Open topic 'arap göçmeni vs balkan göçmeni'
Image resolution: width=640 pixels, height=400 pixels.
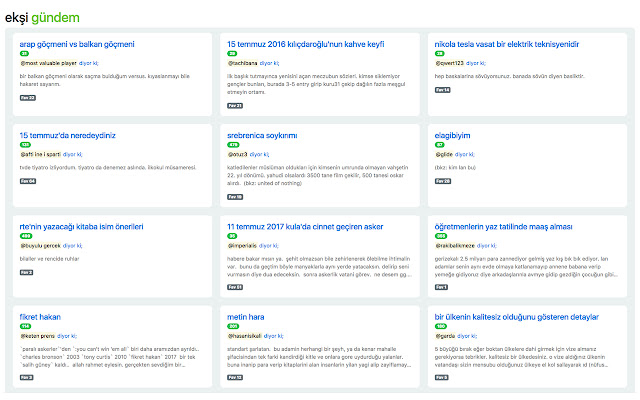click(77, 44)
